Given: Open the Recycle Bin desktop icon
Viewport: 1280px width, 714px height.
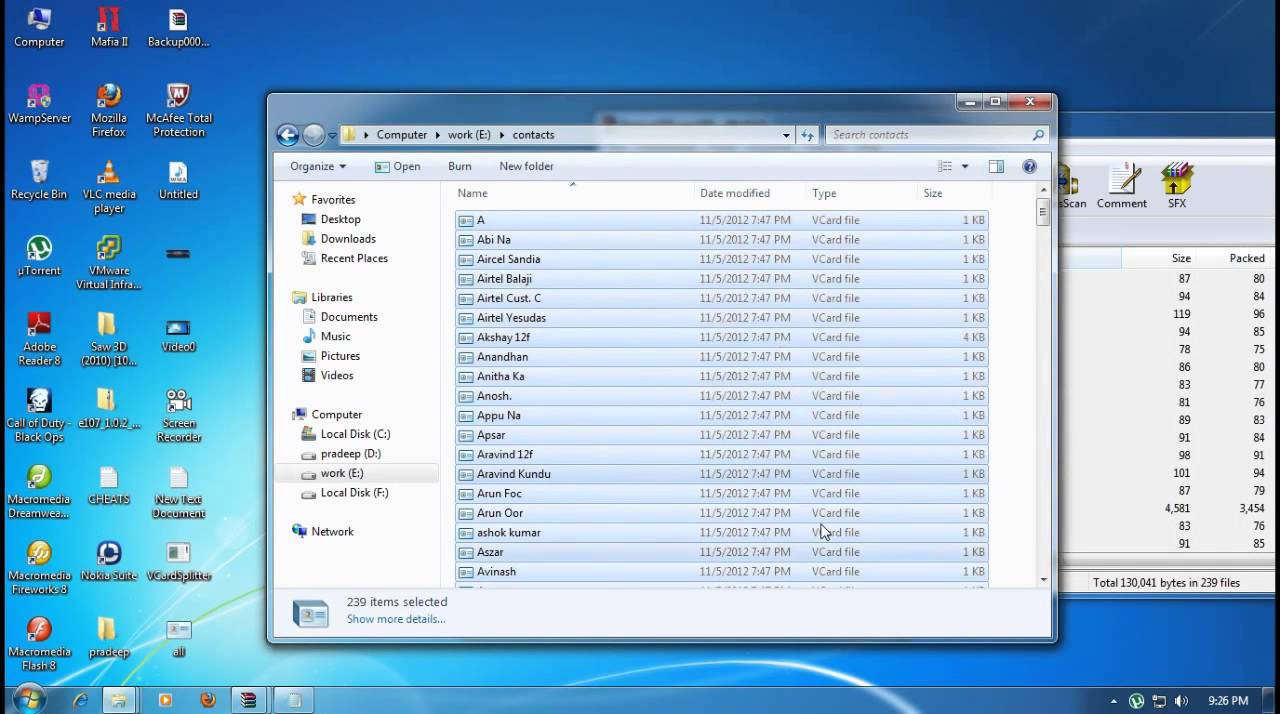Looking at the screenshot, I should (x=39, y=180).
